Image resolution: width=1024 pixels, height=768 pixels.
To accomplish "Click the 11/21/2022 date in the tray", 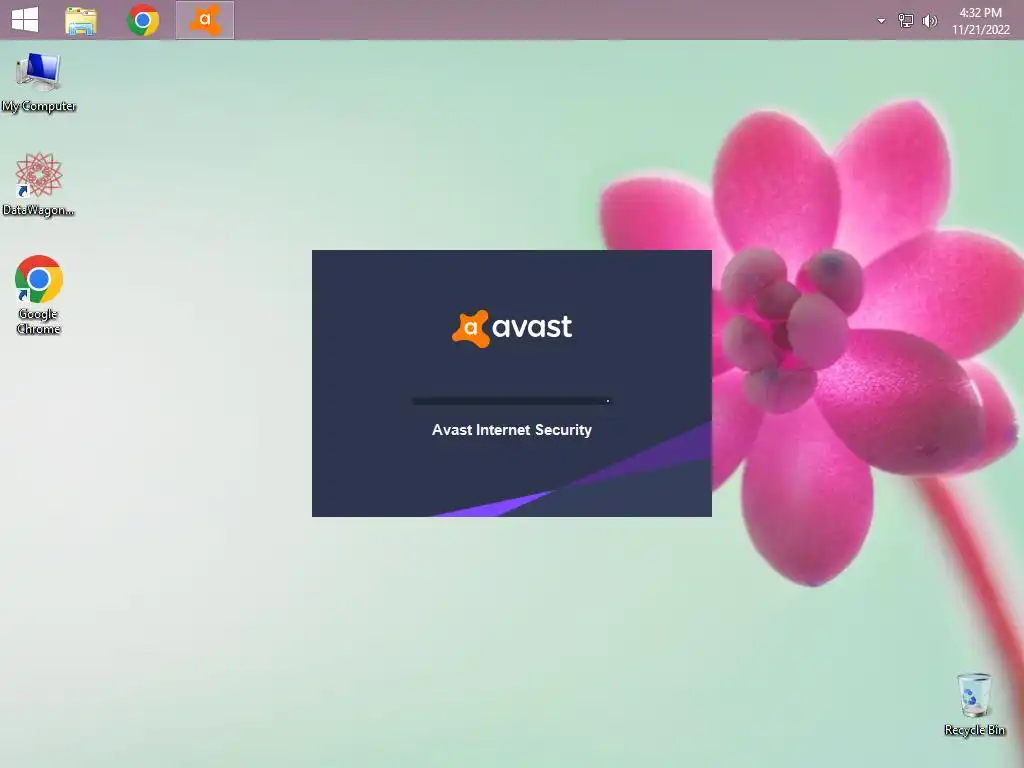I will pos(980,29).
